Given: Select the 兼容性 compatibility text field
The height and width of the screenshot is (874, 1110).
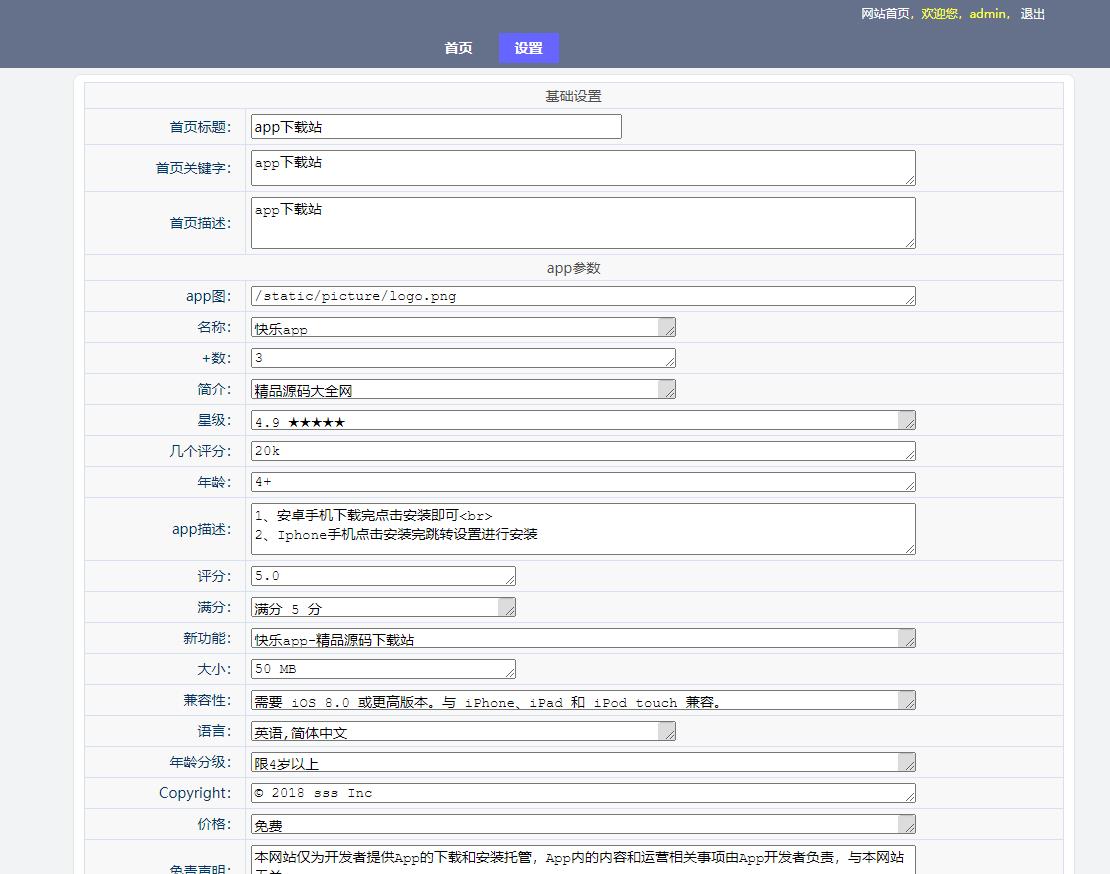Looking at the screenshot, I should click(576, 700).
